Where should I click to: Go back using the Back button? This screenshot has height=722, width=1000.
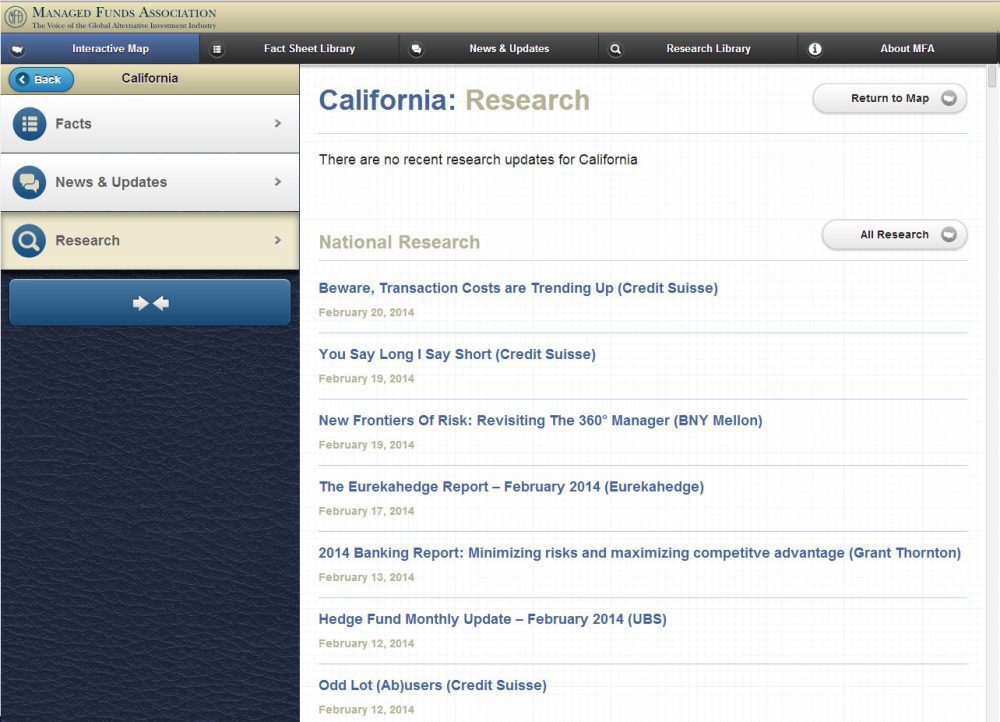(x=41, y=79)
